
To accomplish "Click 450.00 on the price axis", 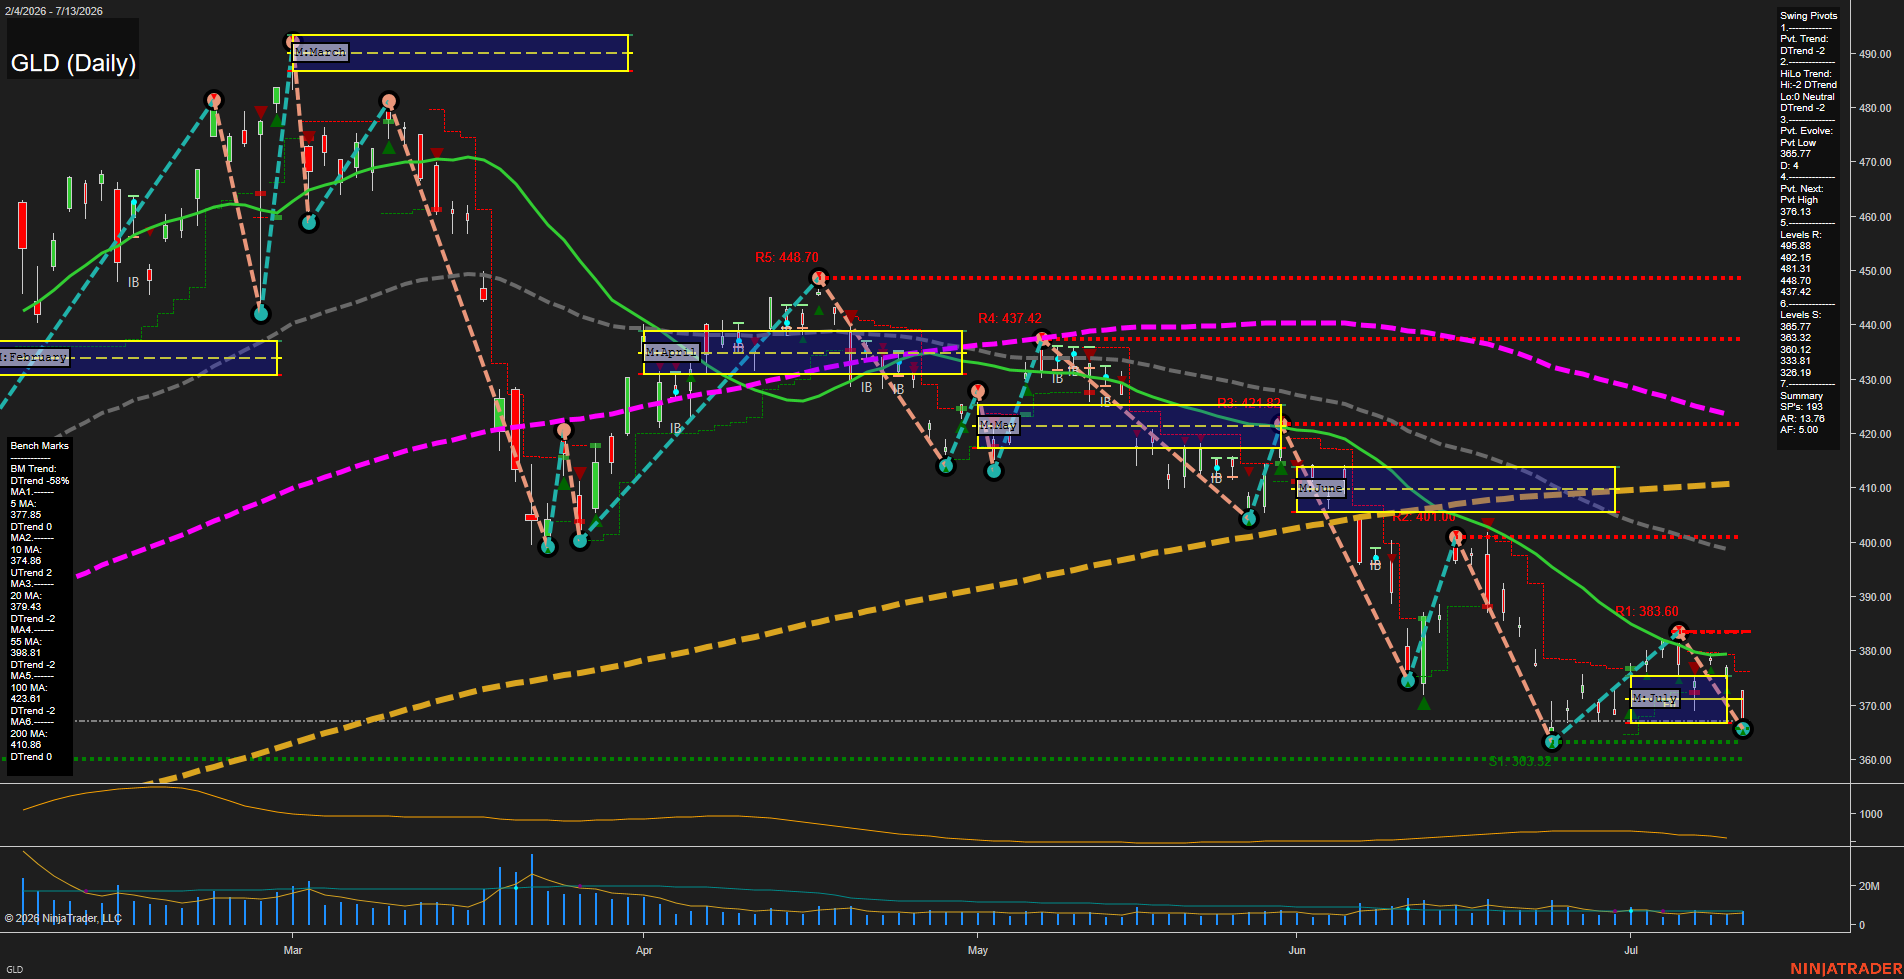I will click(1875, 271).
